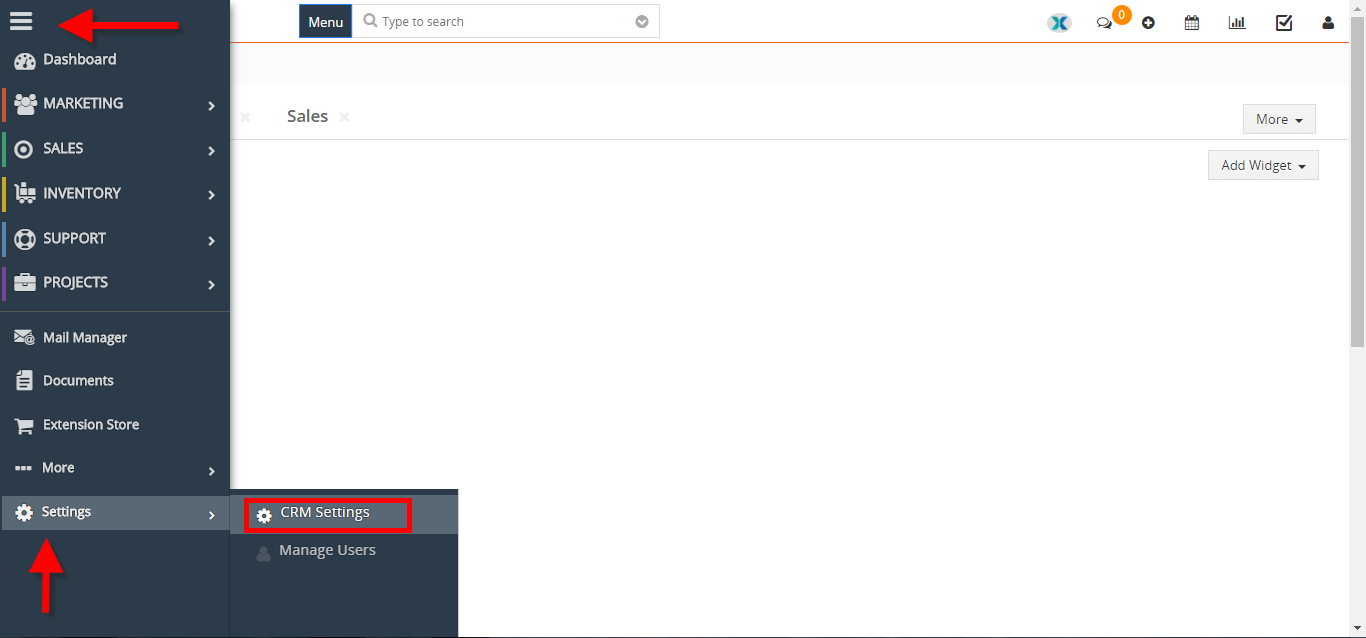The image size is (1366, 638).
Task: Expand the Settings submenu chevron
Action: point(211,515)
